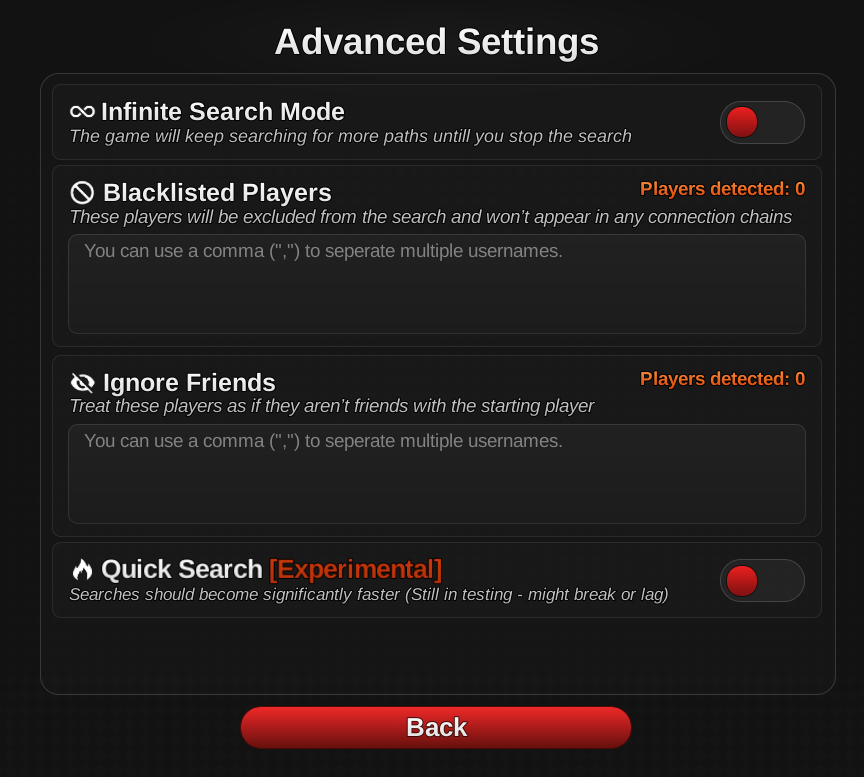Click the Advanced Settings page title
The width and height of the screenshot is (864, 777).
(436, 42)
